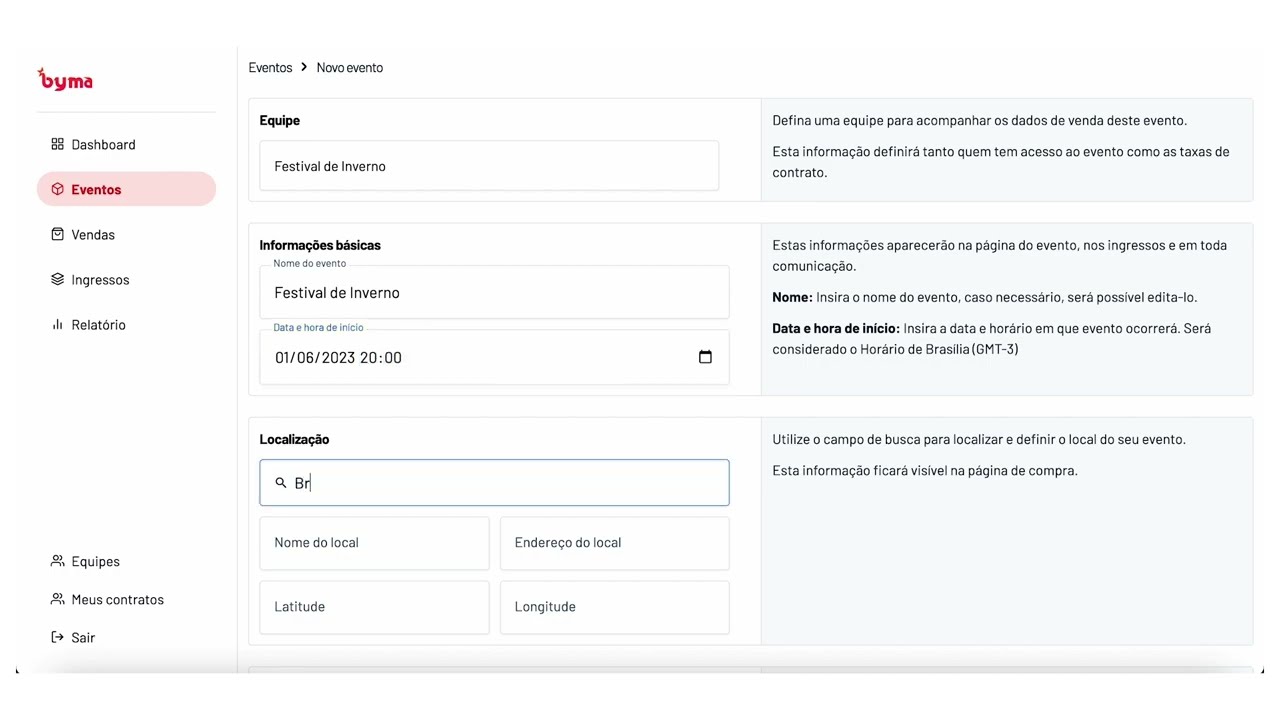Click the Meus contratos people icon

(57, 599)
